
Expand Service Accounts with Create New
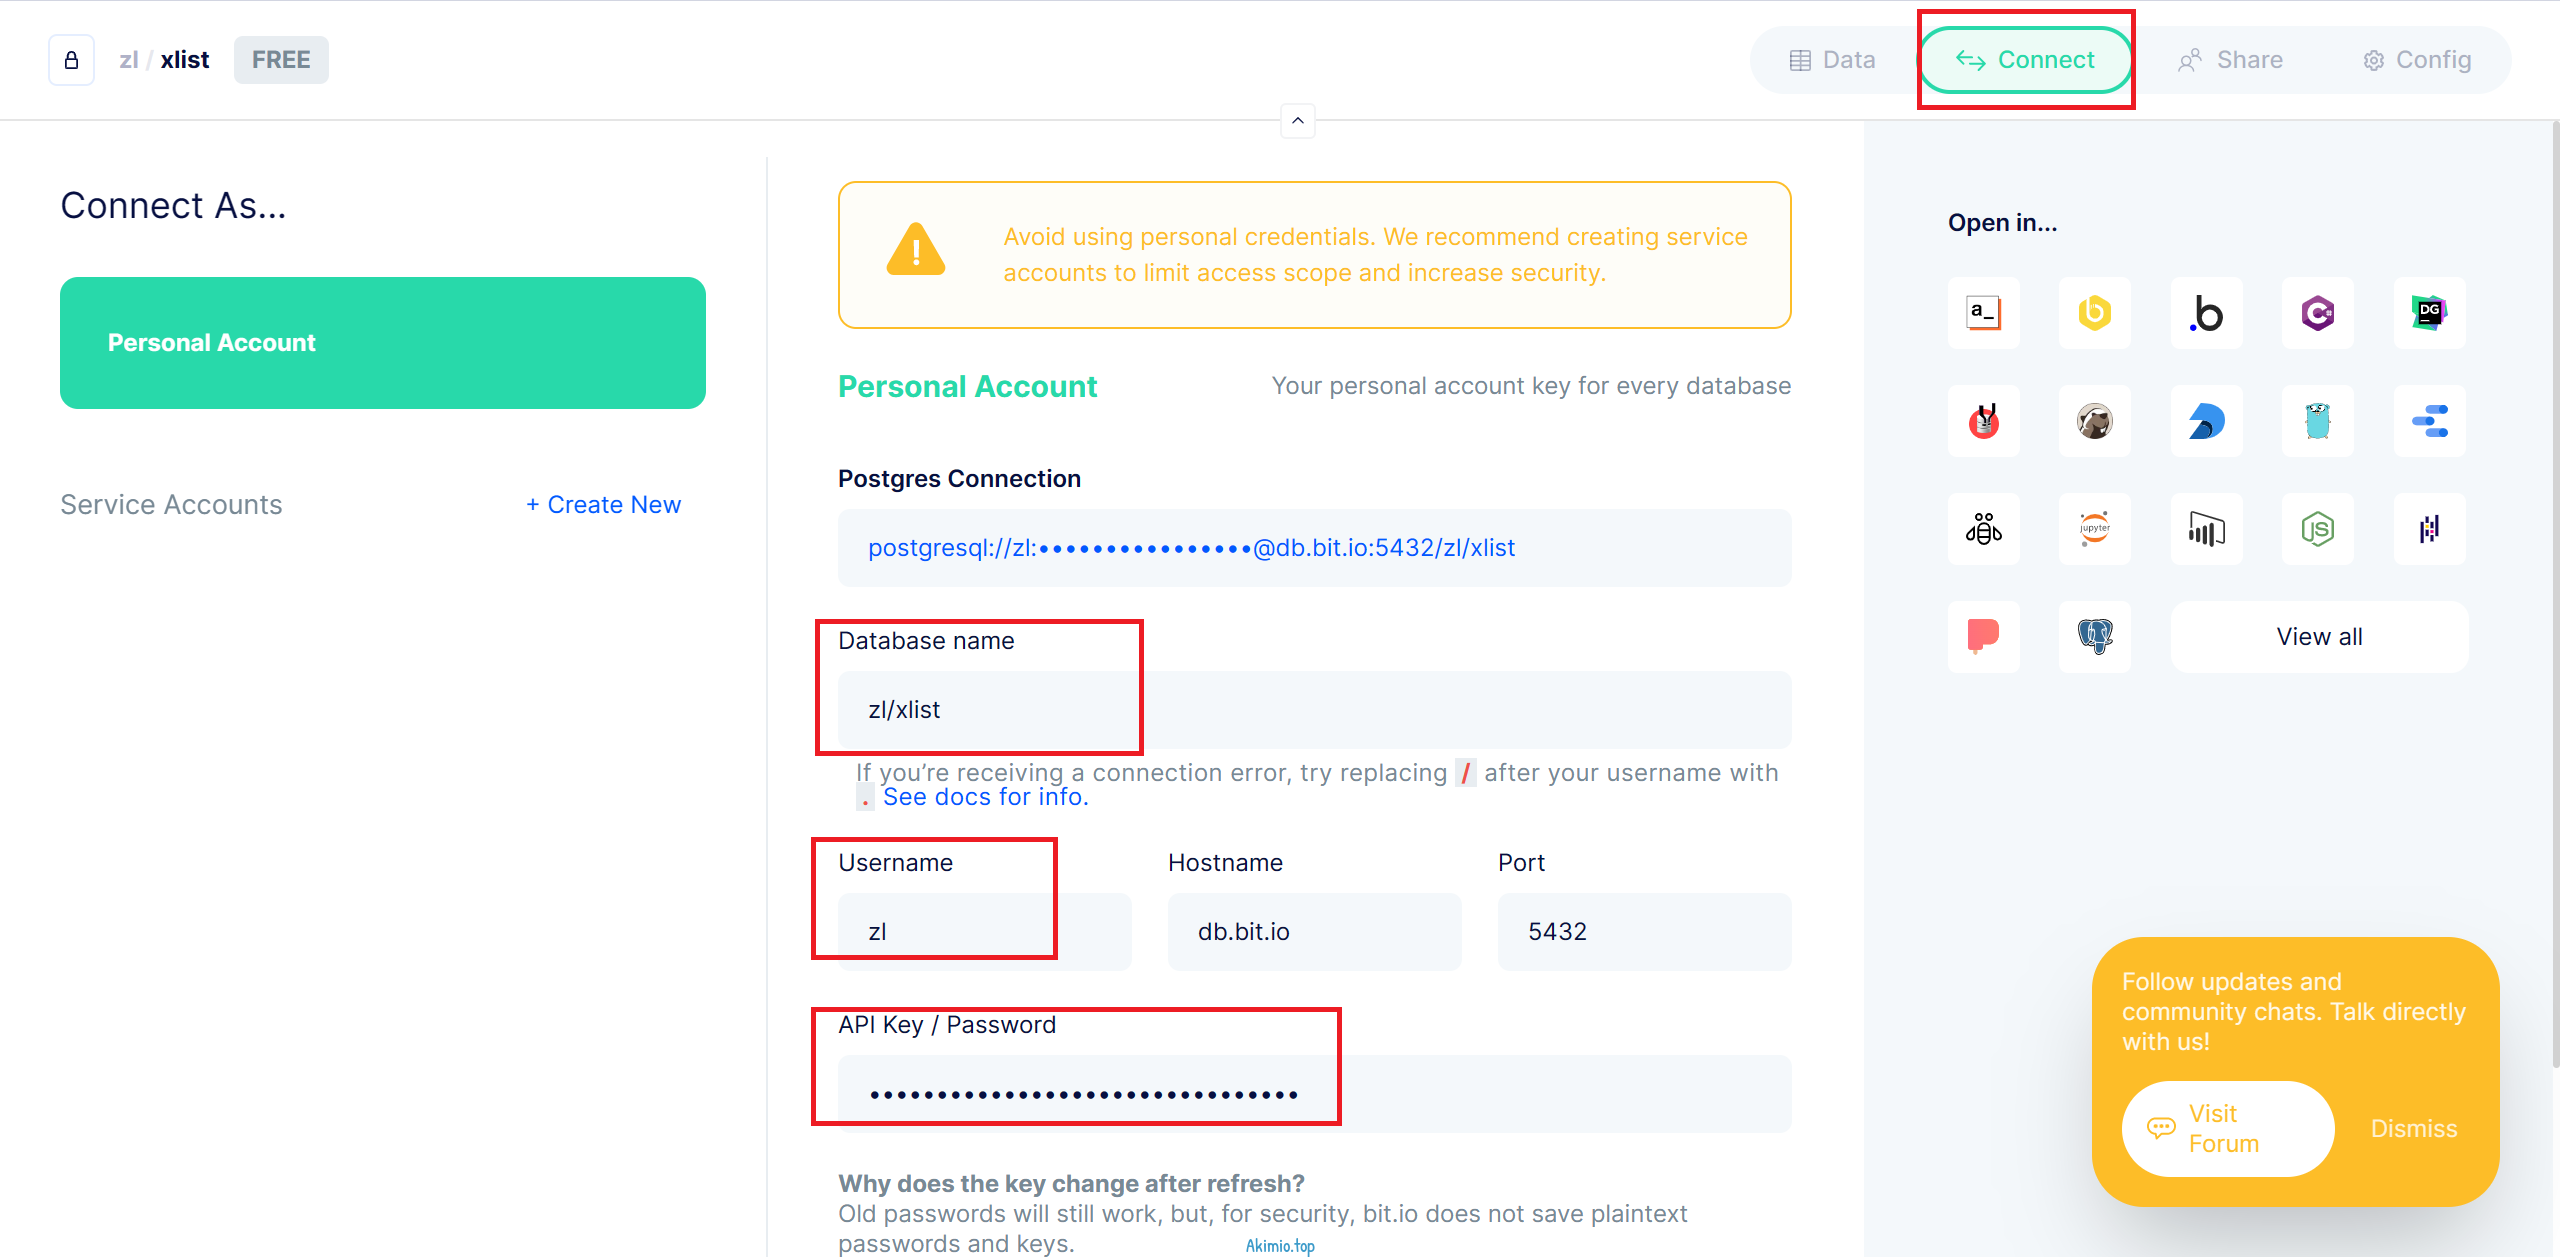click(602, 504)
